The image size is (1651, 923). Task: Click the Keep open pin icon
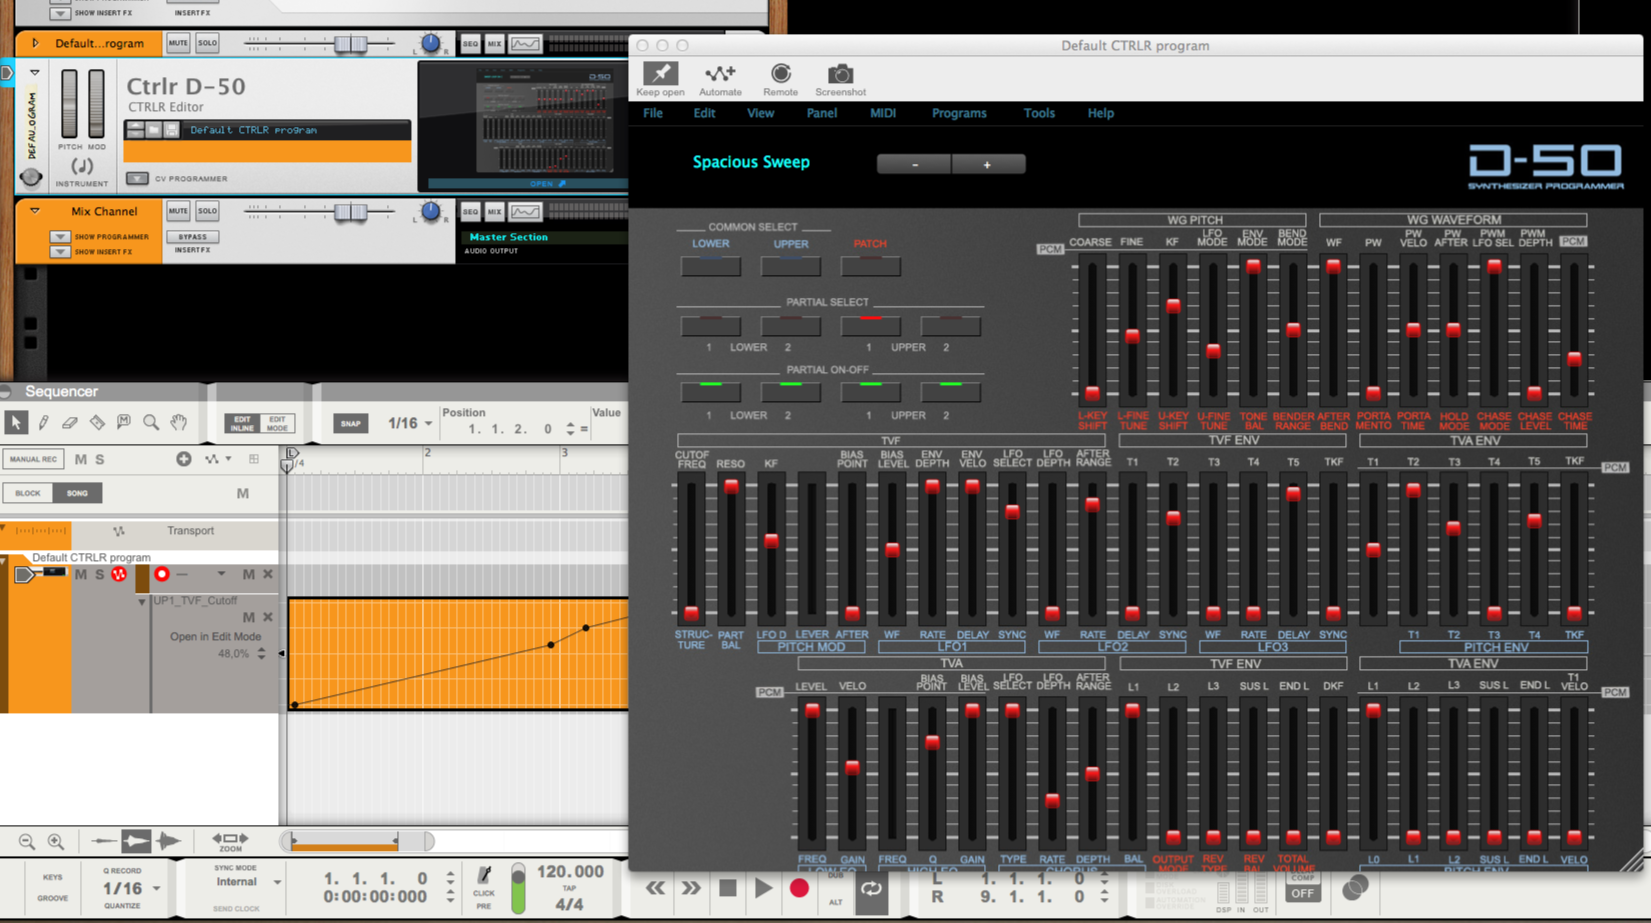tap(660, 73)
